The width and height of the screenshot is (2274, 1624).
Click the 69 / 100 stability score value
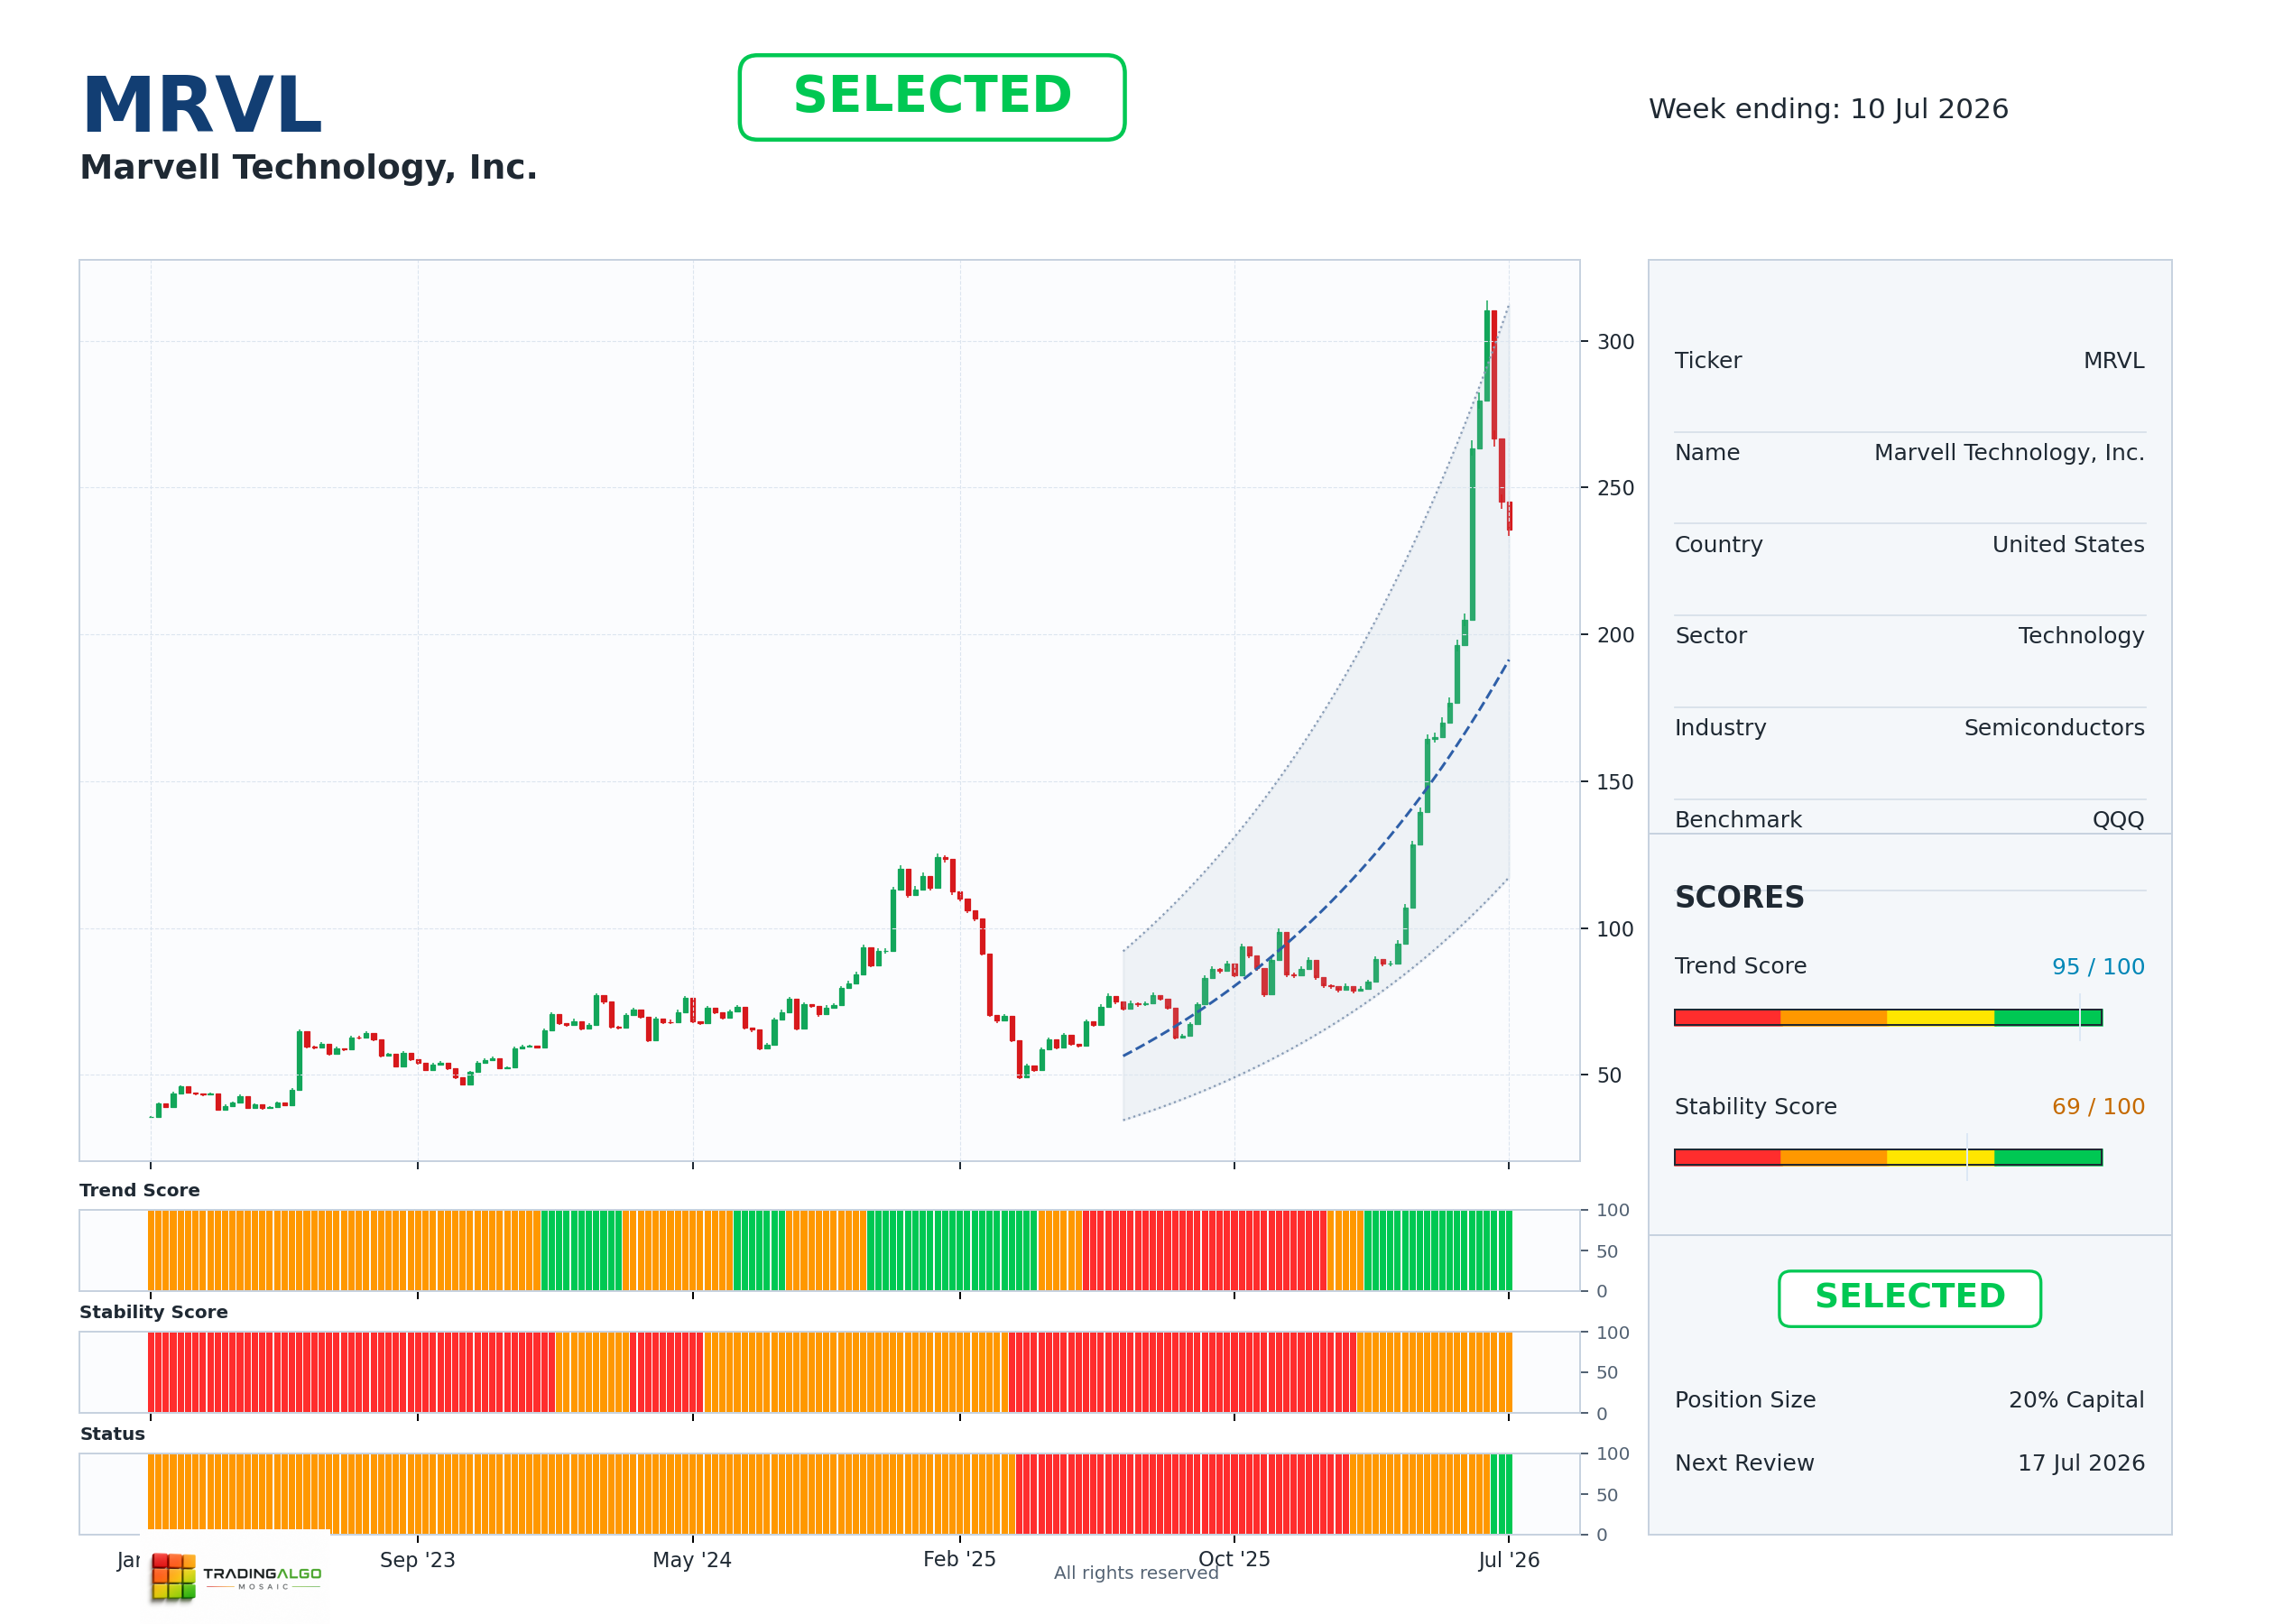tap(2098, 1106)
